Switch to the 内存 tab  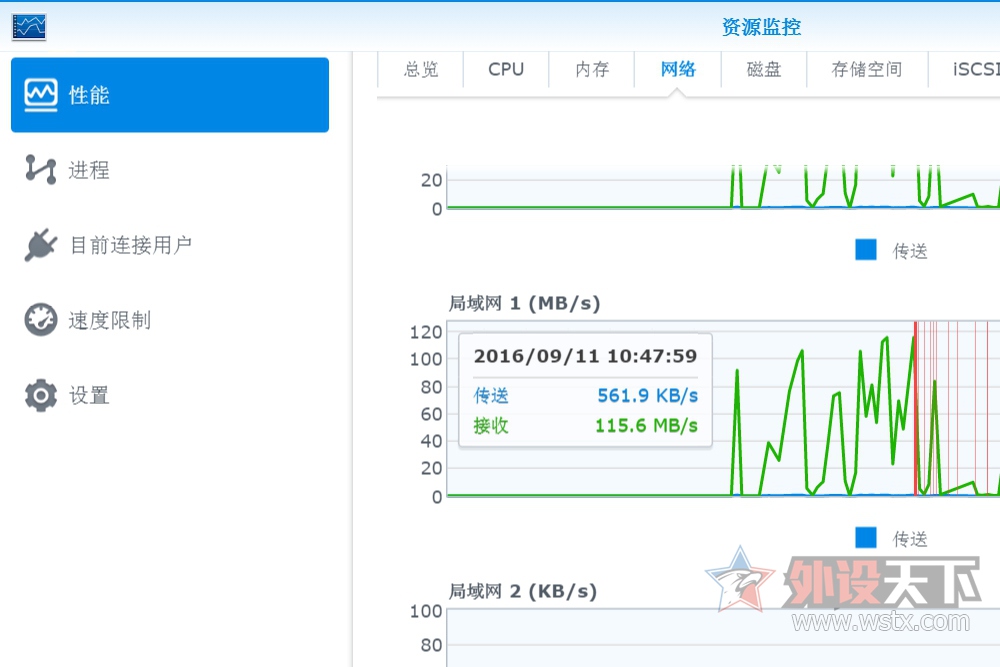592,70
